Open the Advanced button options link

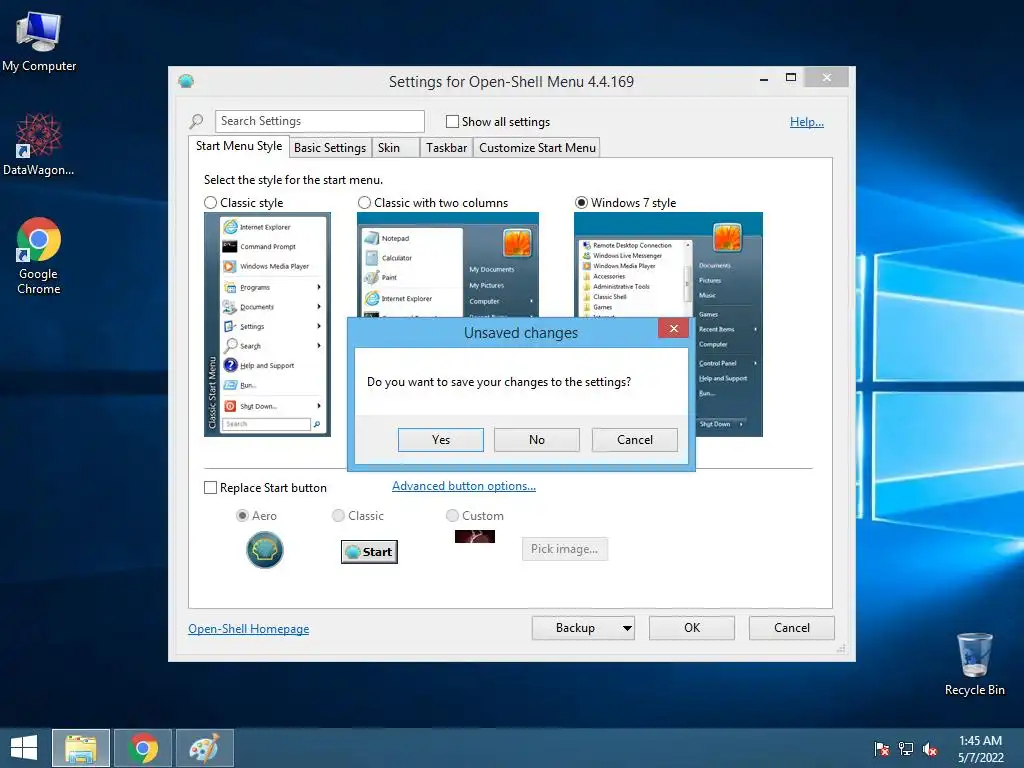pyautogui.click(x=464, y=486)
